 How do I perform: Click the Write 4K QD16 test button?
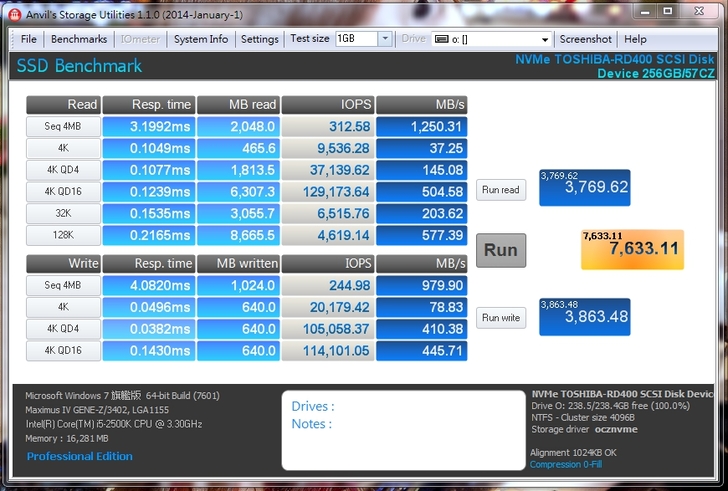[63, 351]
